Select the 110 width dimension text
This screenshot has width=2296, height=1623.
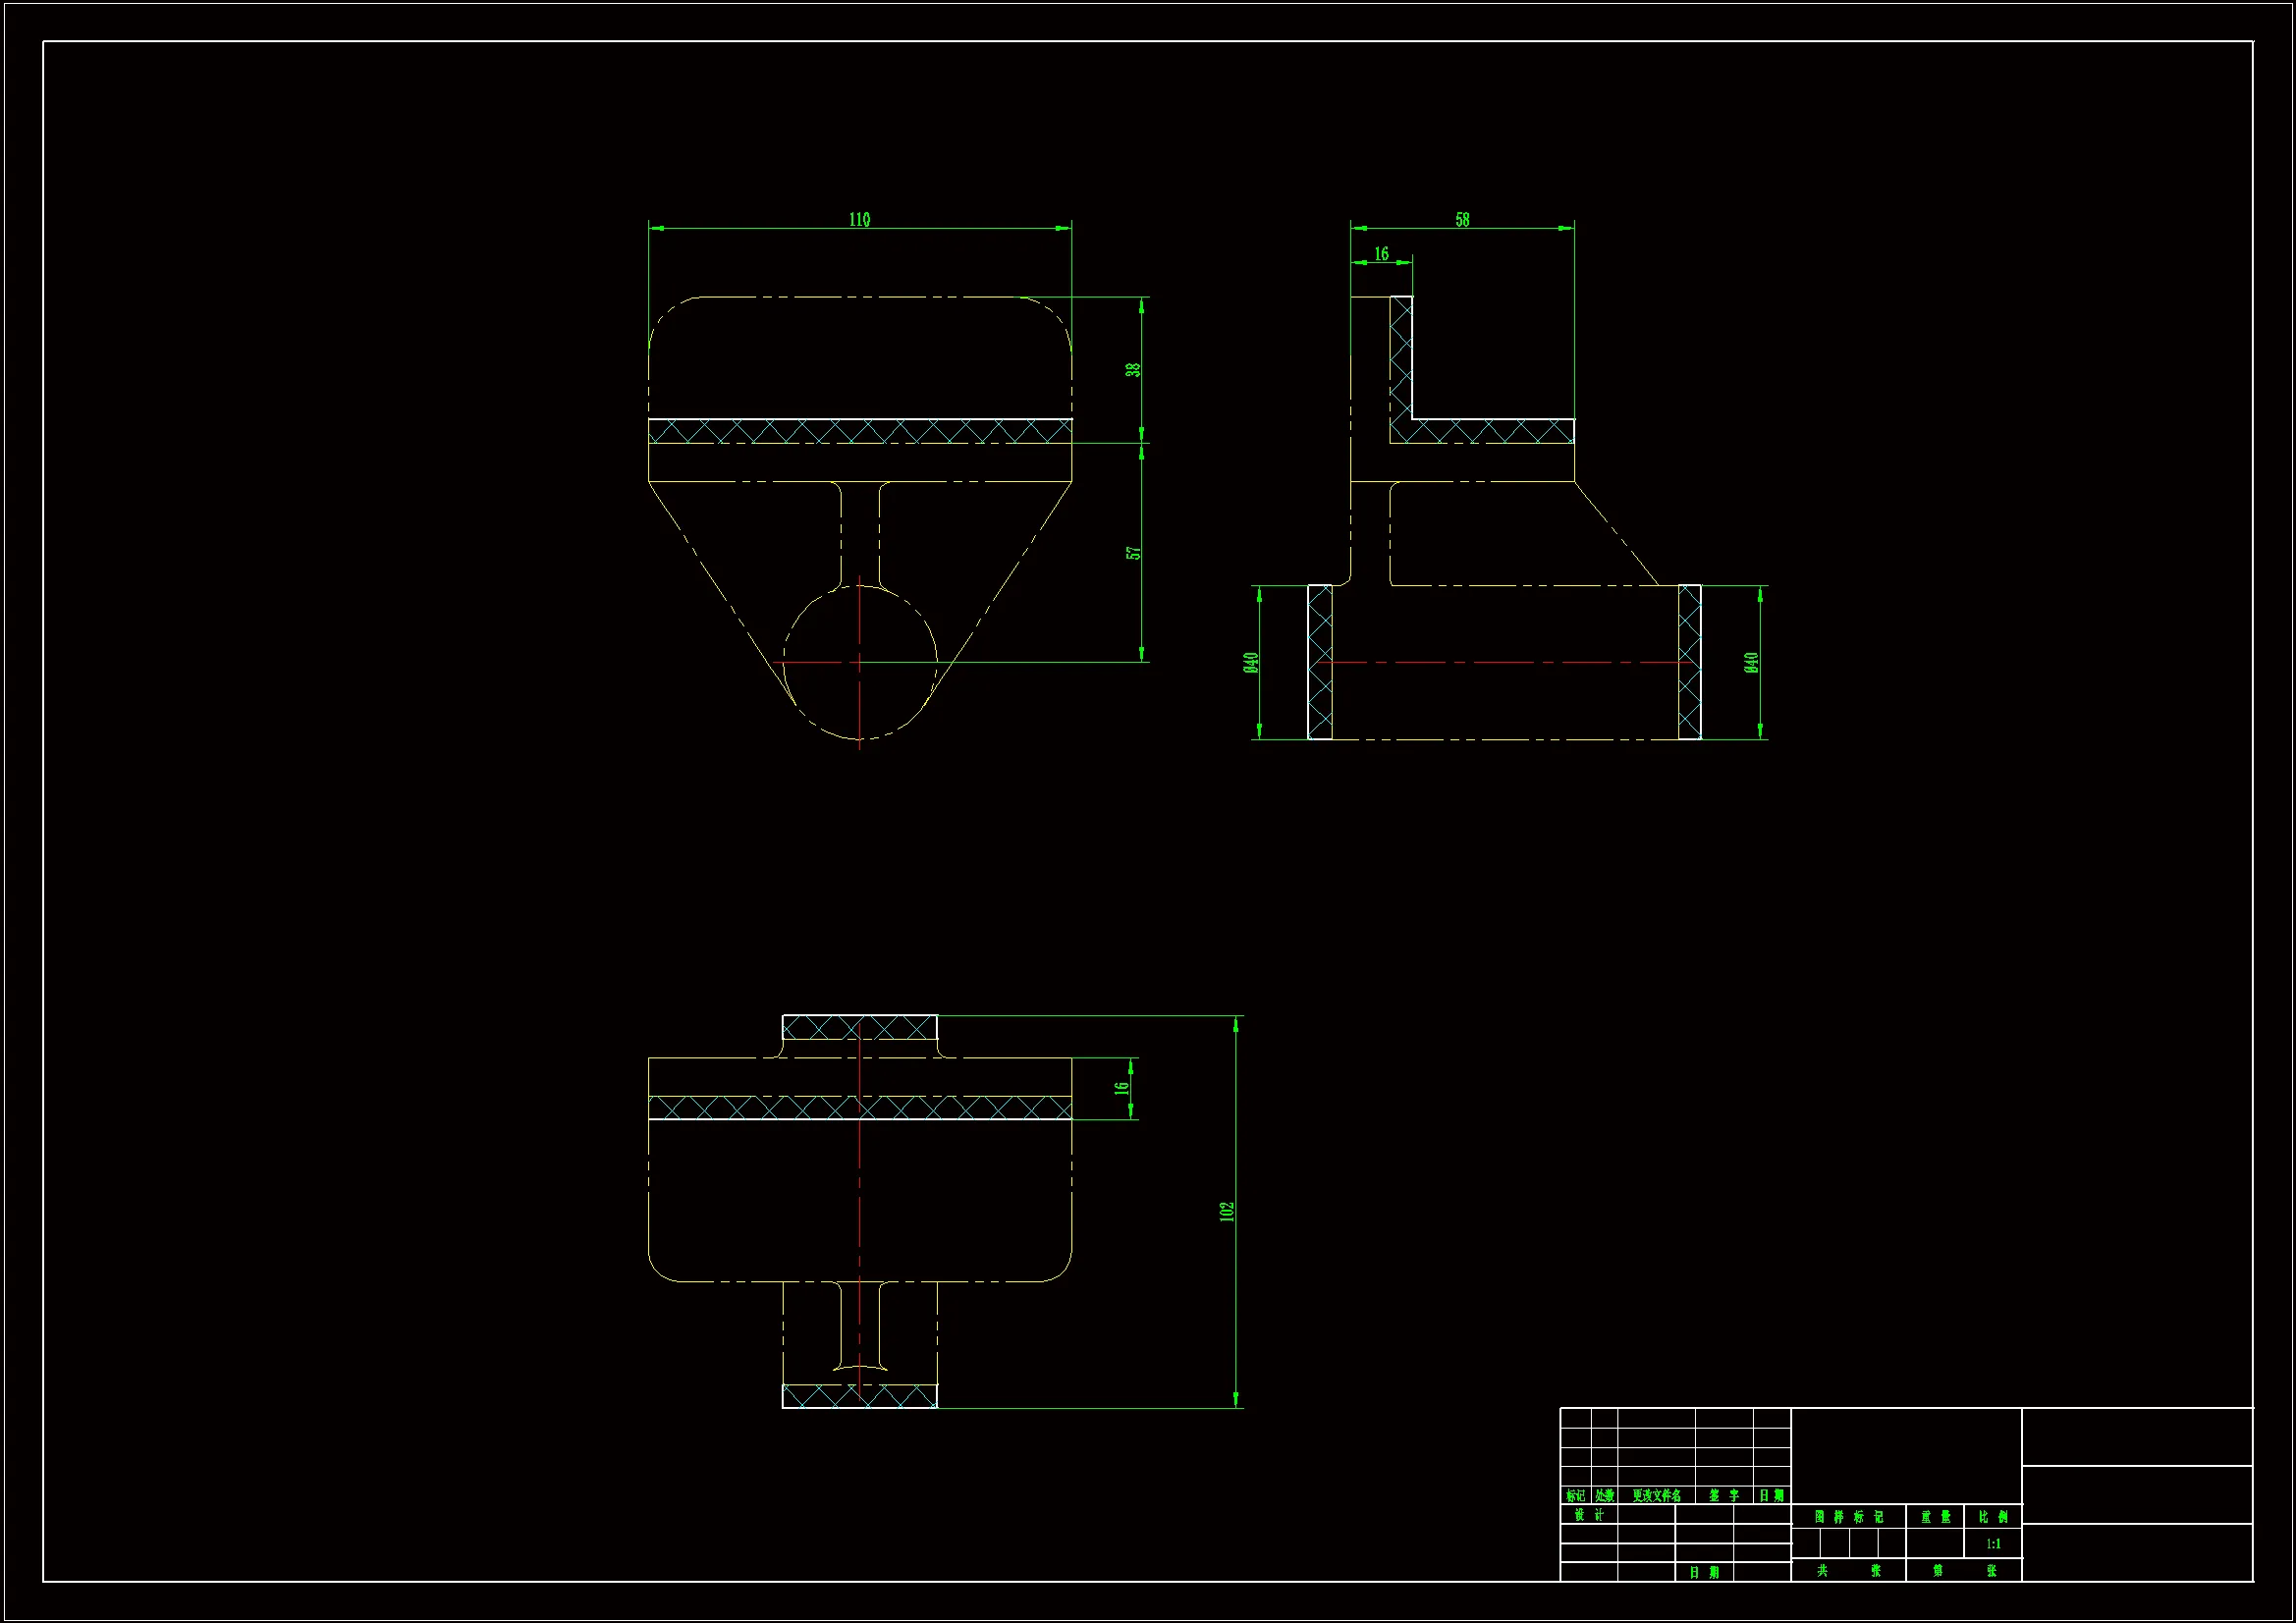[x=859, y=219]
